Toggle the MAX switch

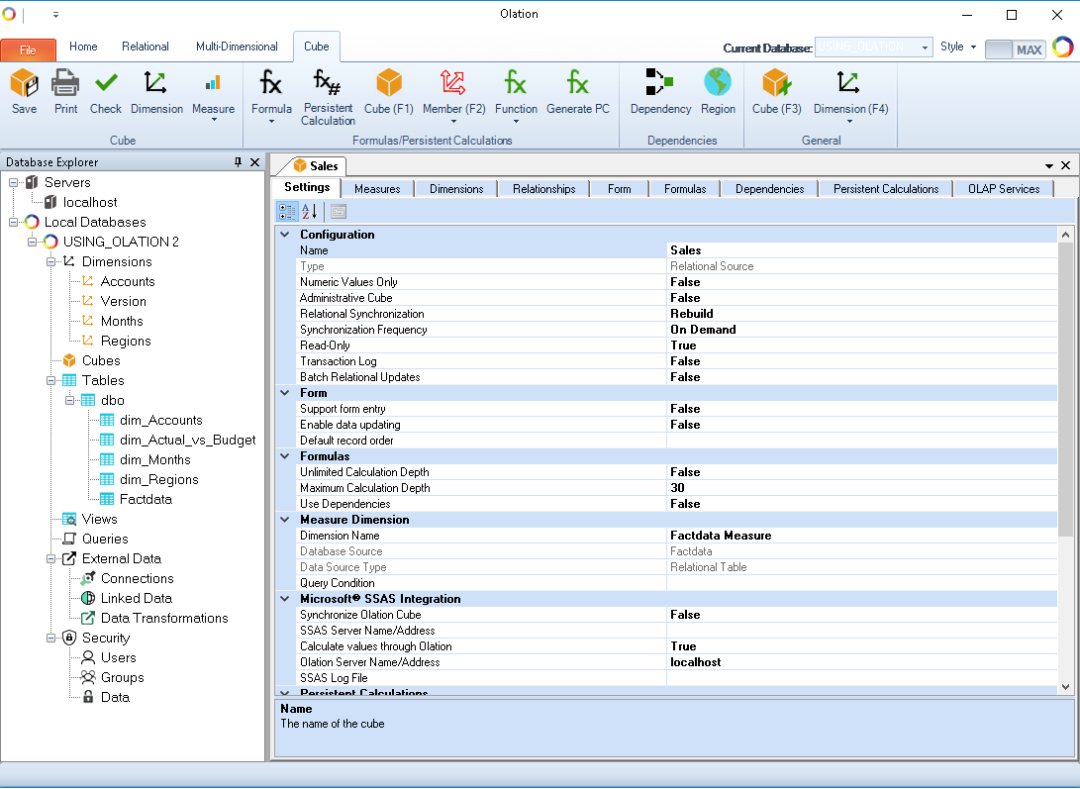pyautogui.click(x=1015, y=49)
